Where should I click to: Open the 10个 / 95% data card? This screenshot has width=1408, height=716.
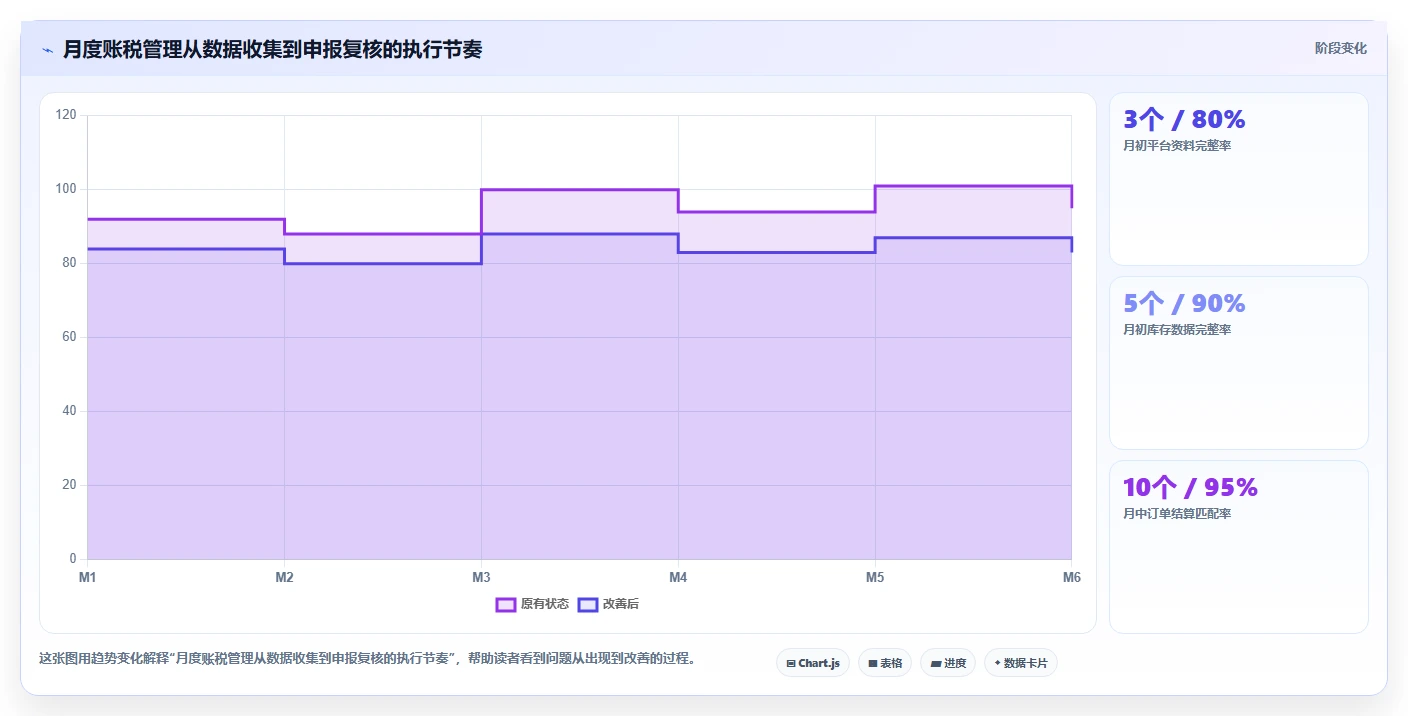pyautogui.click(x=1239, y=547)
